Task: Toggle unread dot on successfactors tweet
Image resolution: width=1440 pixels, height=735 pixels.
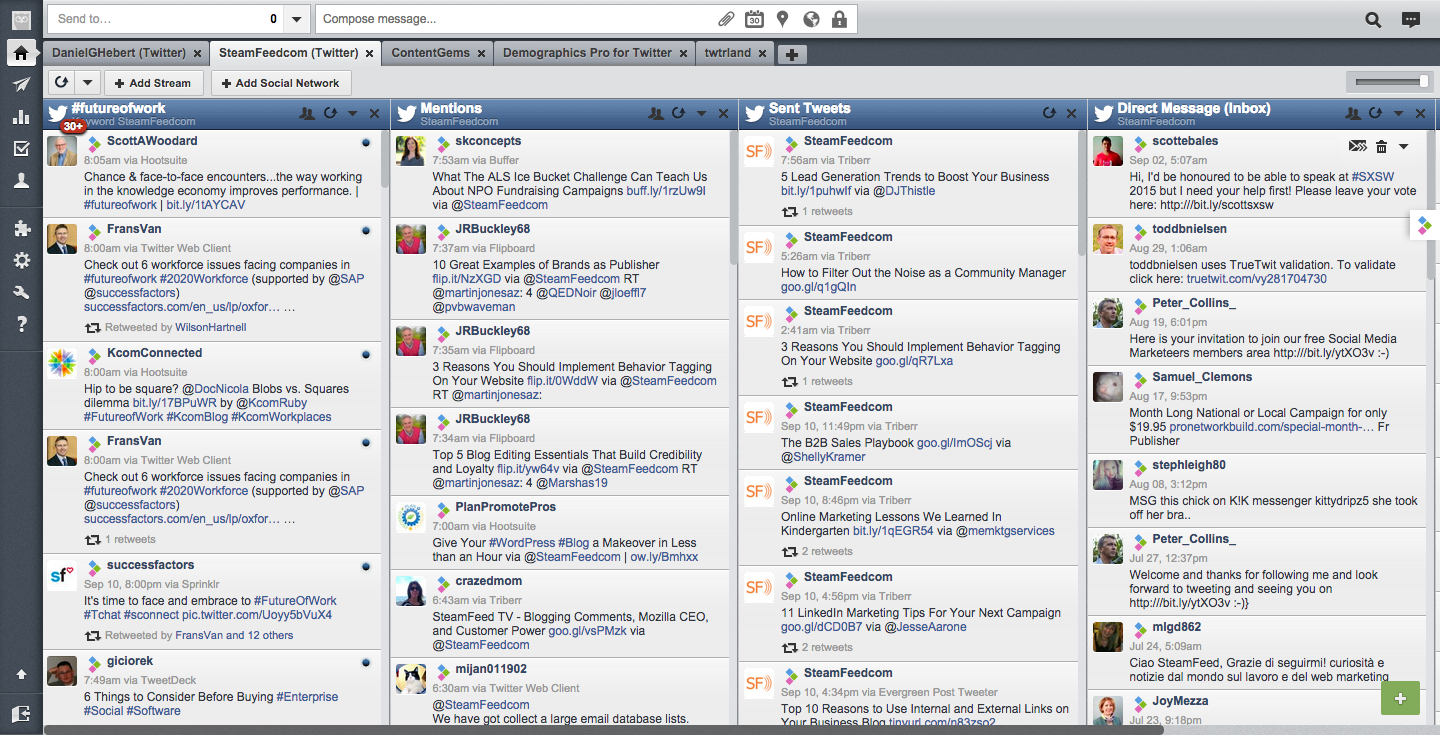Action: (x=366, y=567)
